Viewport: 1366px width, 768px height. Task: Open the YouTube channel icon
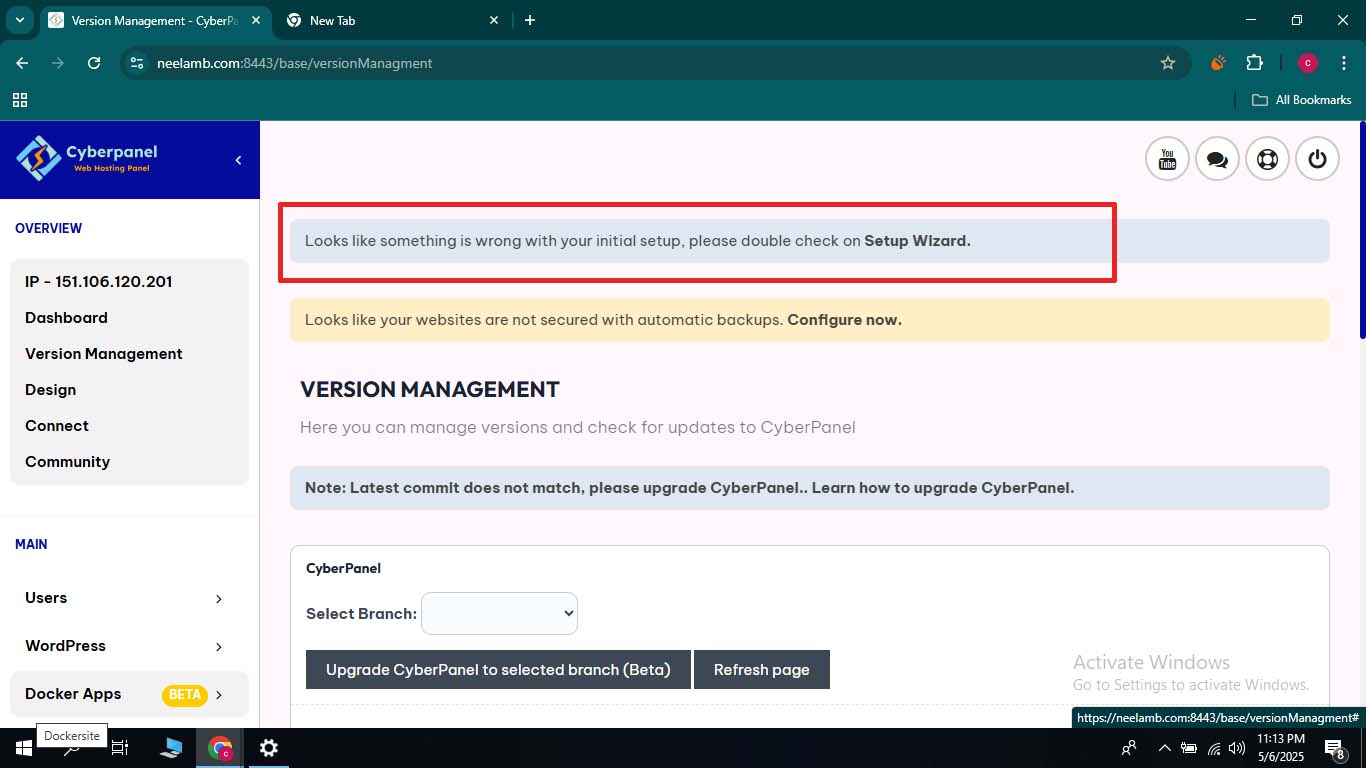[x=1167, y=159]
